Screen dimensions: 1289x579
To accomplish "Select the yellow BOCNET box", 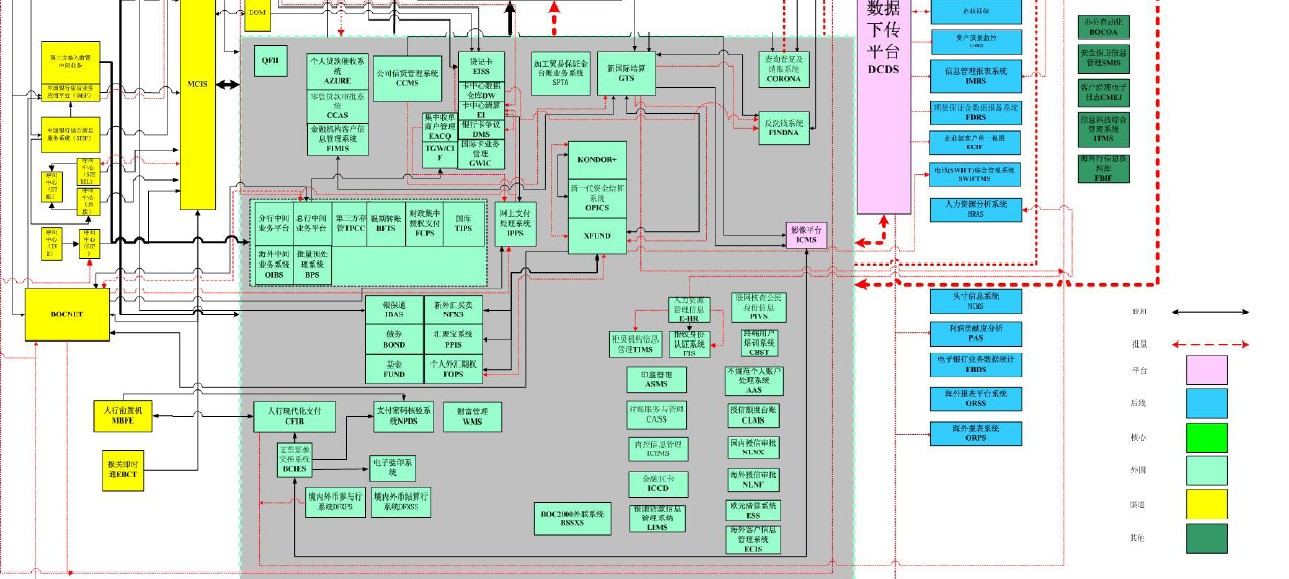I will click(x=67, y=314).
